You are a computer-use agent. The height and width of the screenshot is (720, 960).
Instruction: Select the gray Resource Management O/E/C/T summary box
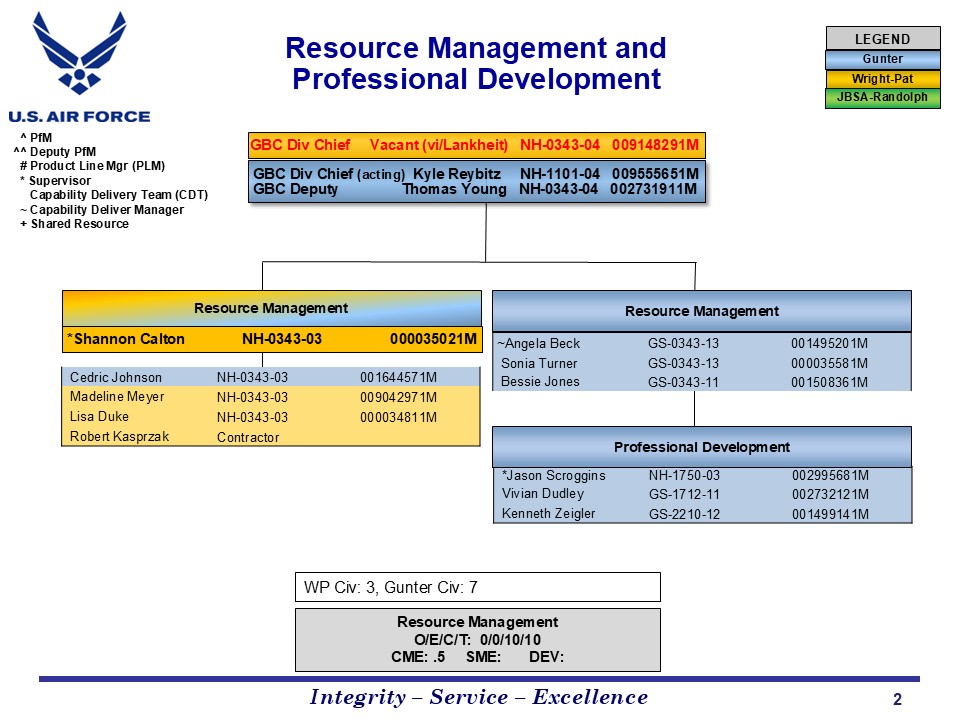(x=476, y=639)
